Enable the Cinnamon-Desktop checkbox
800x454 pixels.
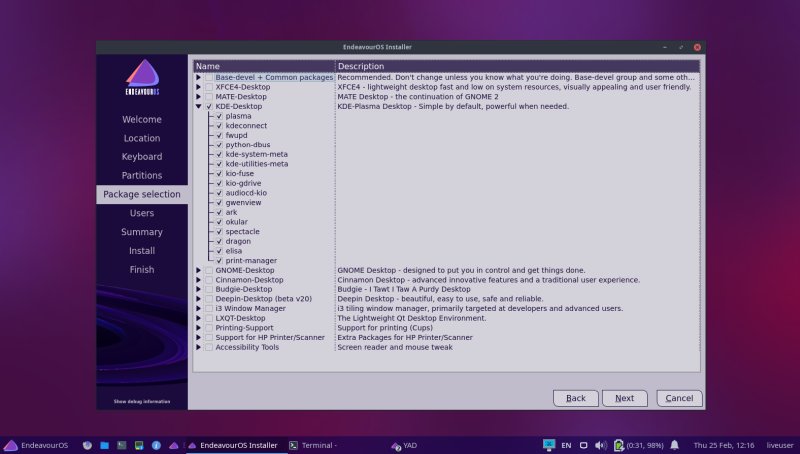[x=209, y=280]
